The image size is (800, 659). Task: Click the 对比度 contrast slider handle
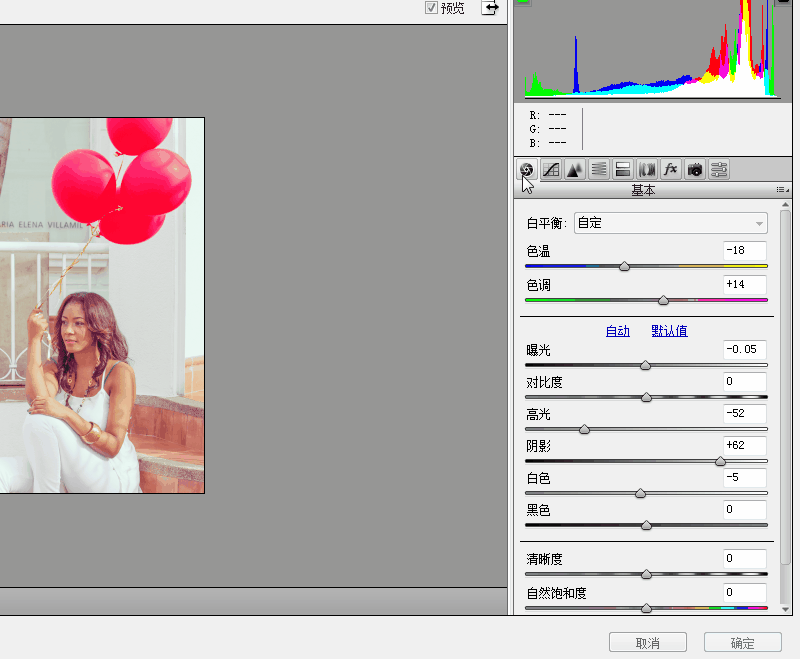tap(646, 397)
